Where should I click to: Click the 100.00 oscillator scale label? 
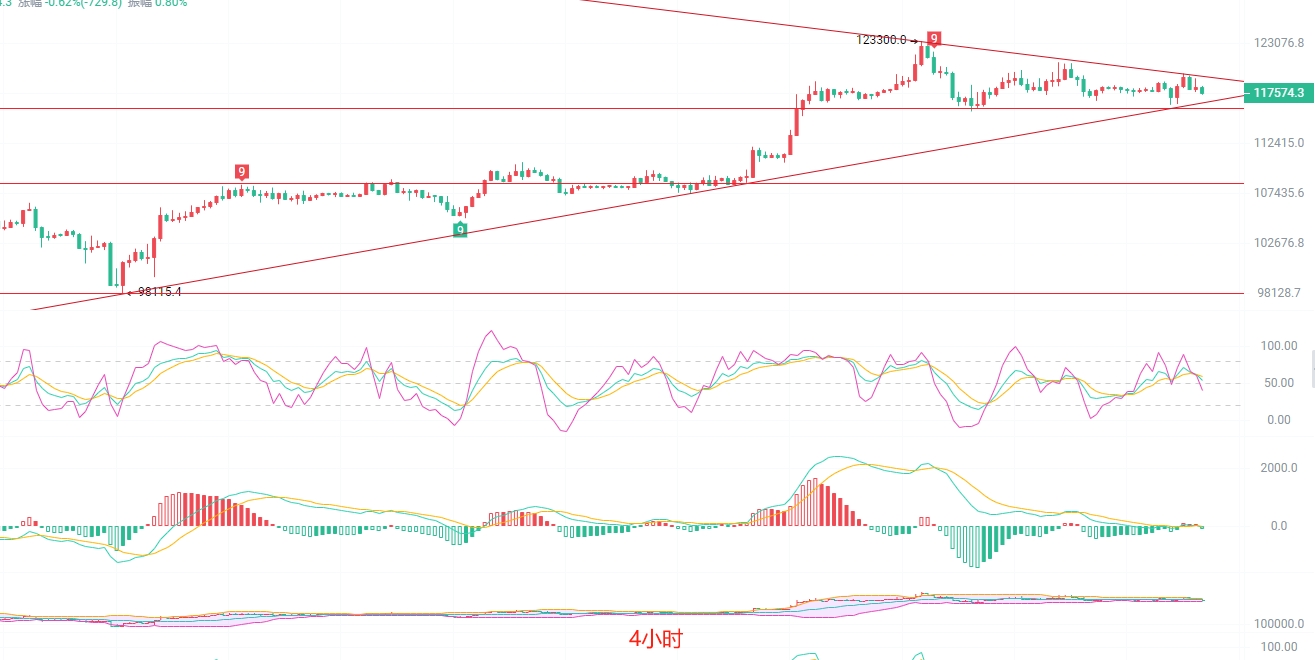tap(1279, 346)
